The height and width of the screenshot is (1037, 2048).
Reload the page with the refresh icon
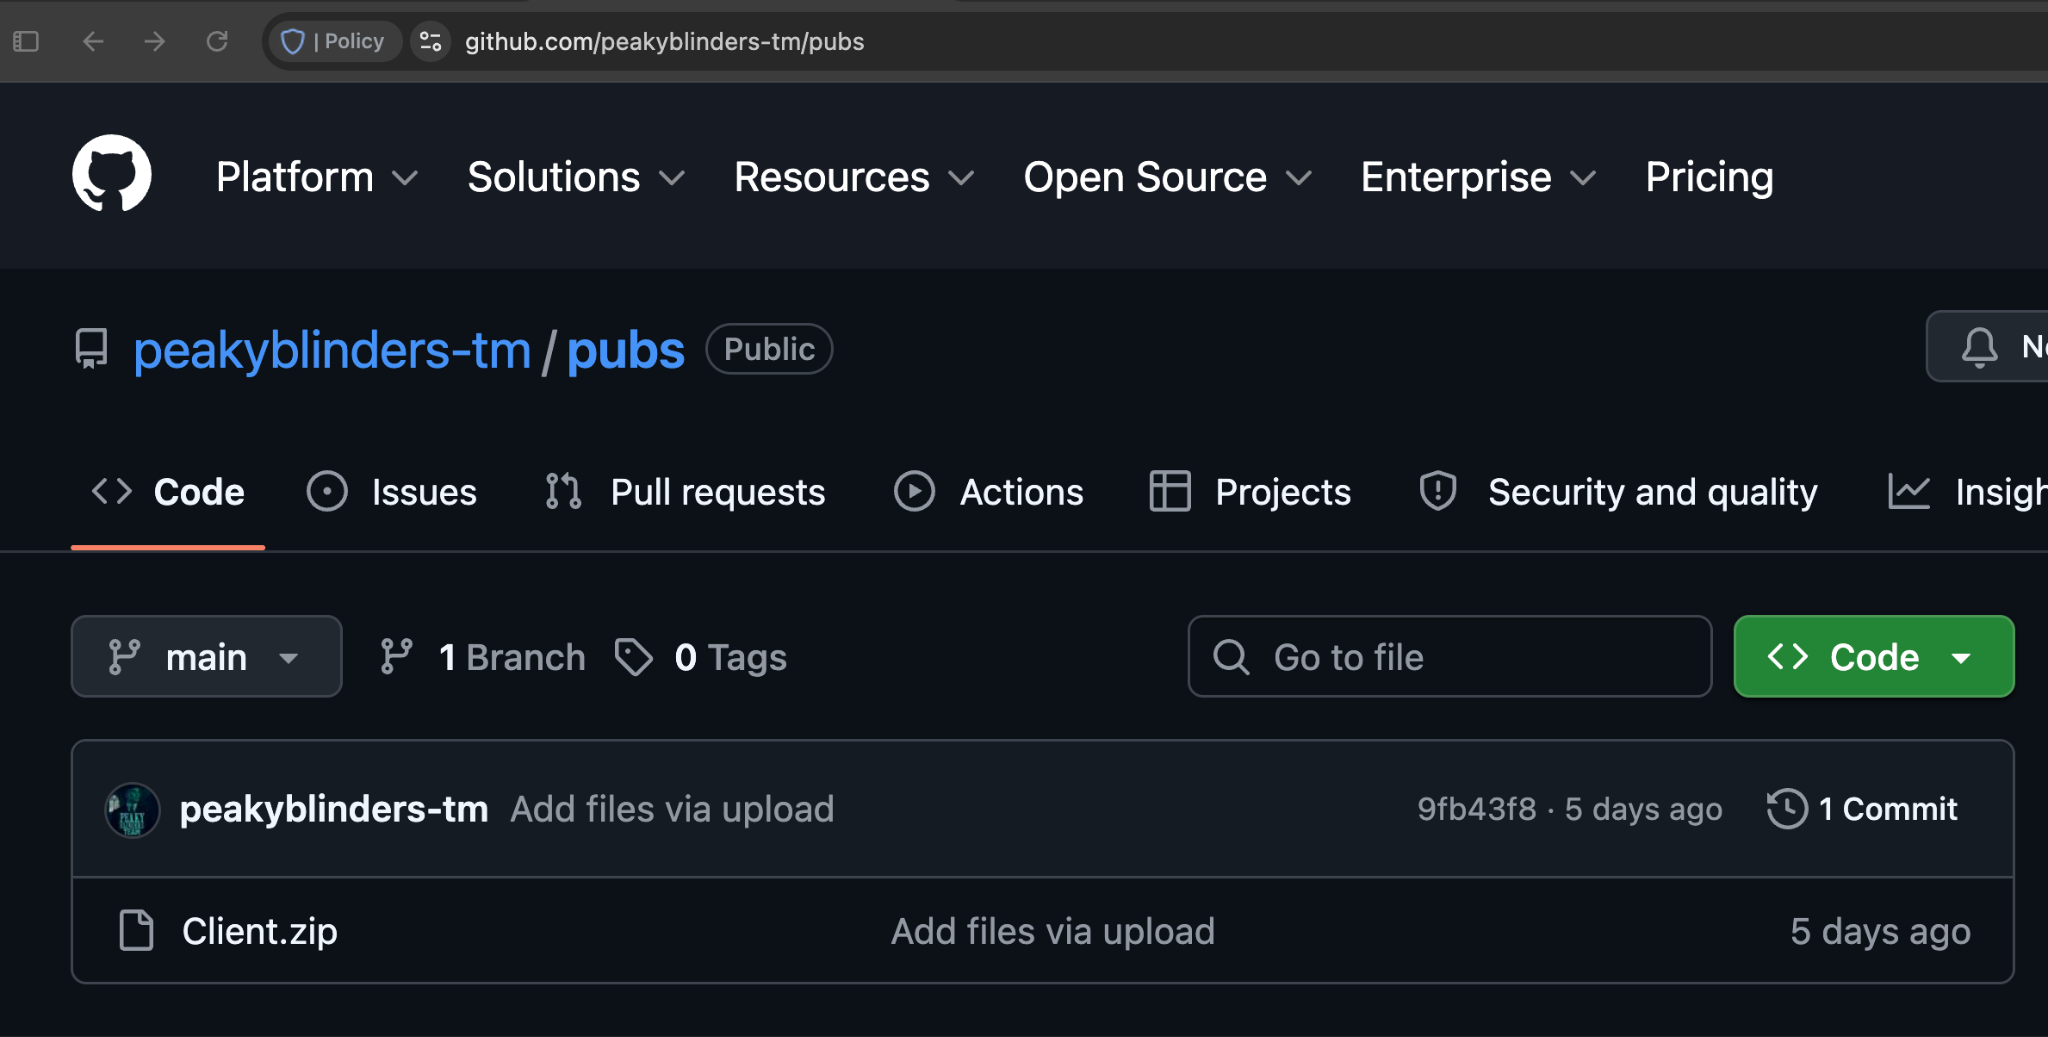coord(217,41)
